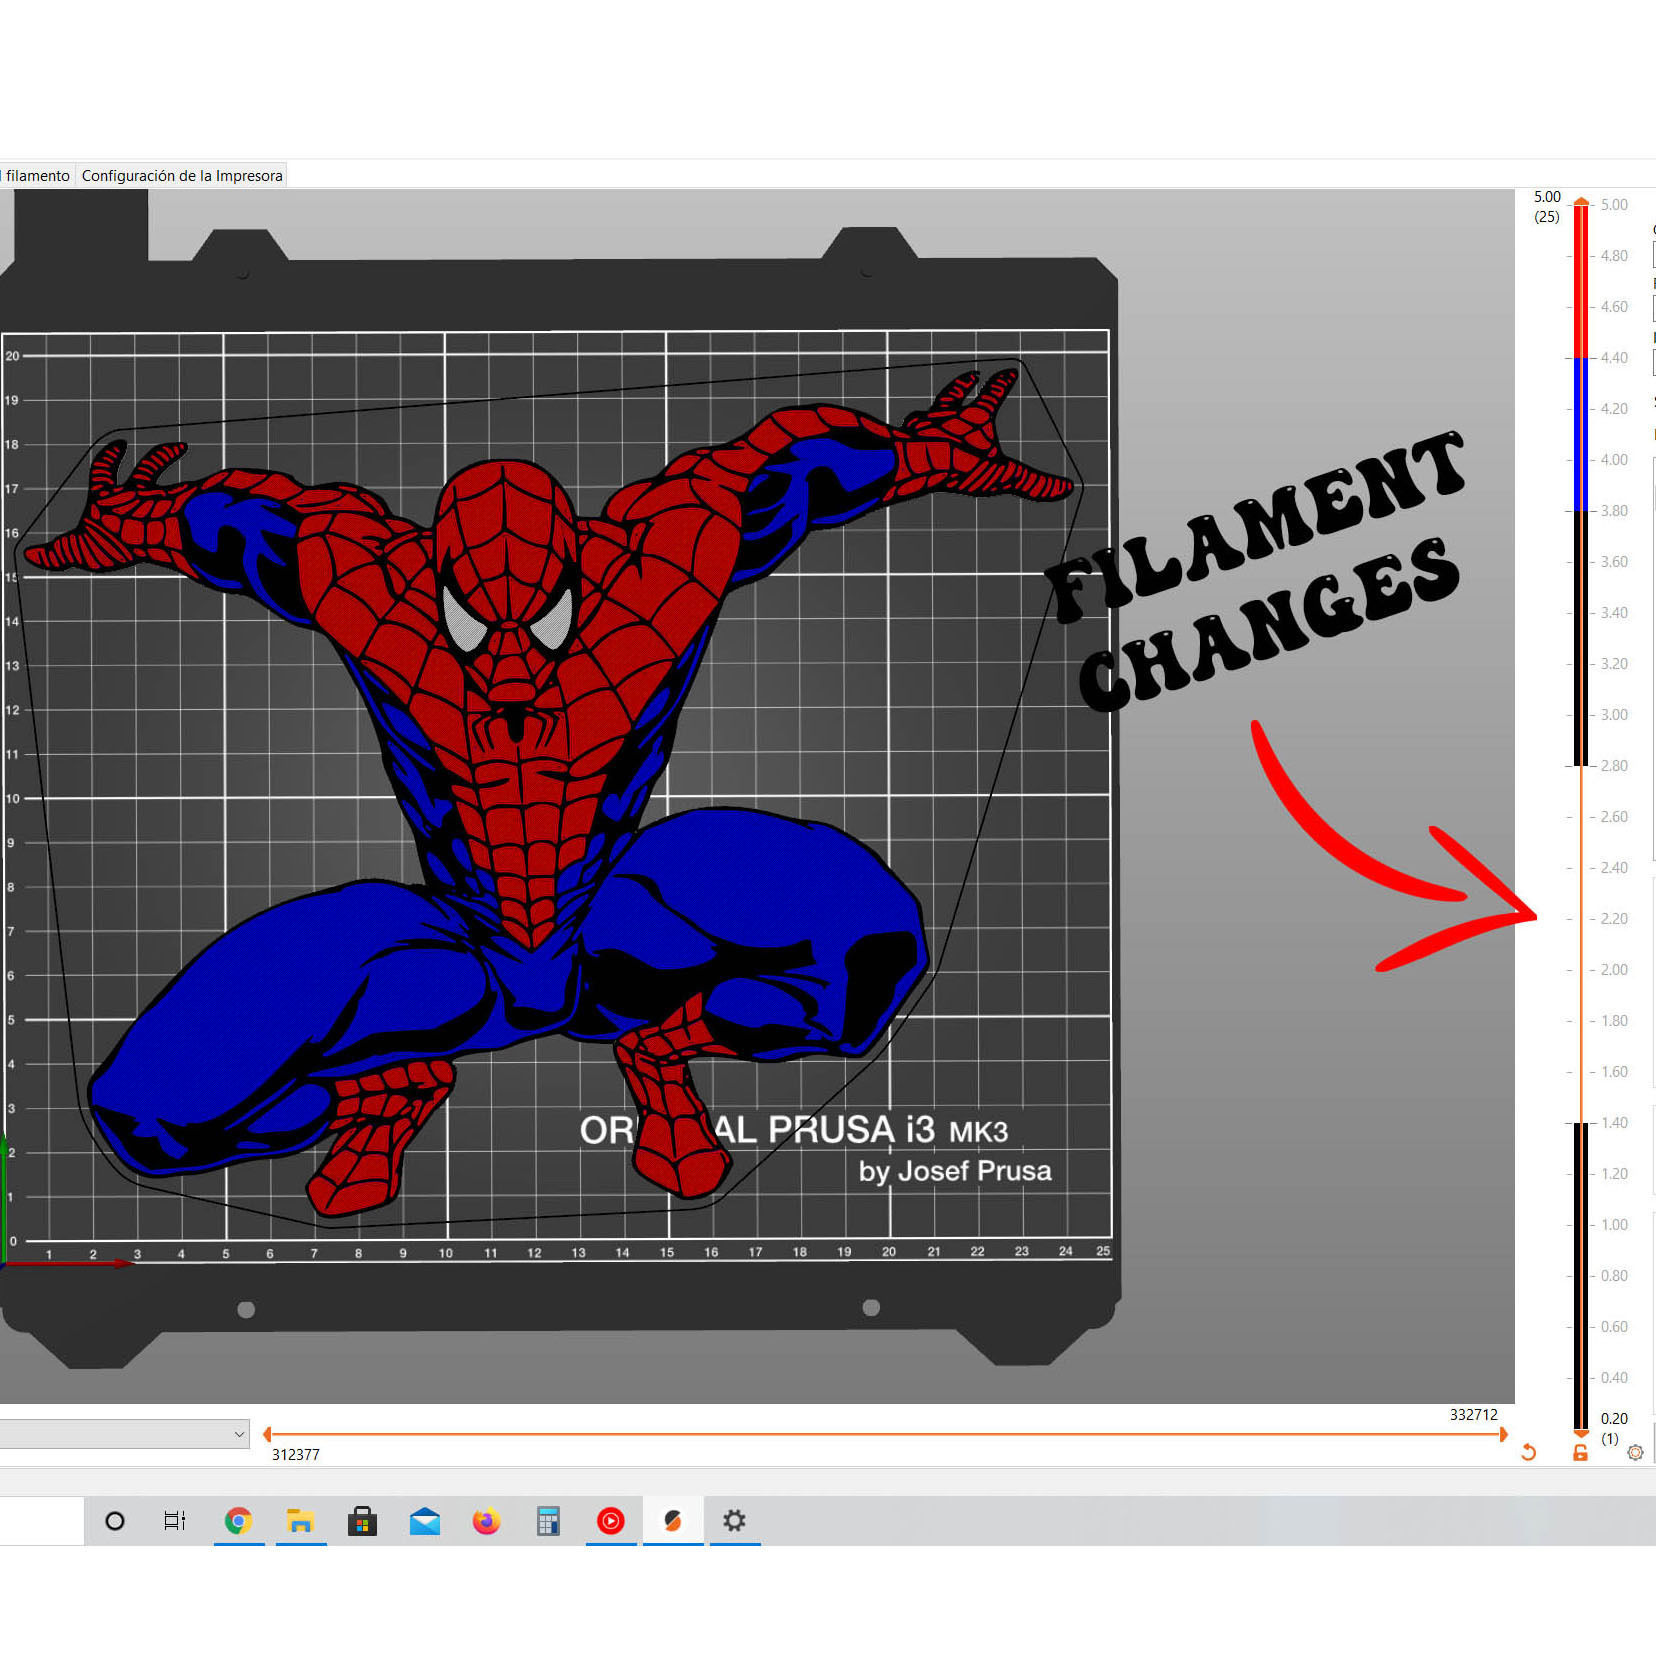Viewport: 1656px width, 1656px height.
Task: Open Mail app from the taskbar
Action: (x=425, y=1521)
